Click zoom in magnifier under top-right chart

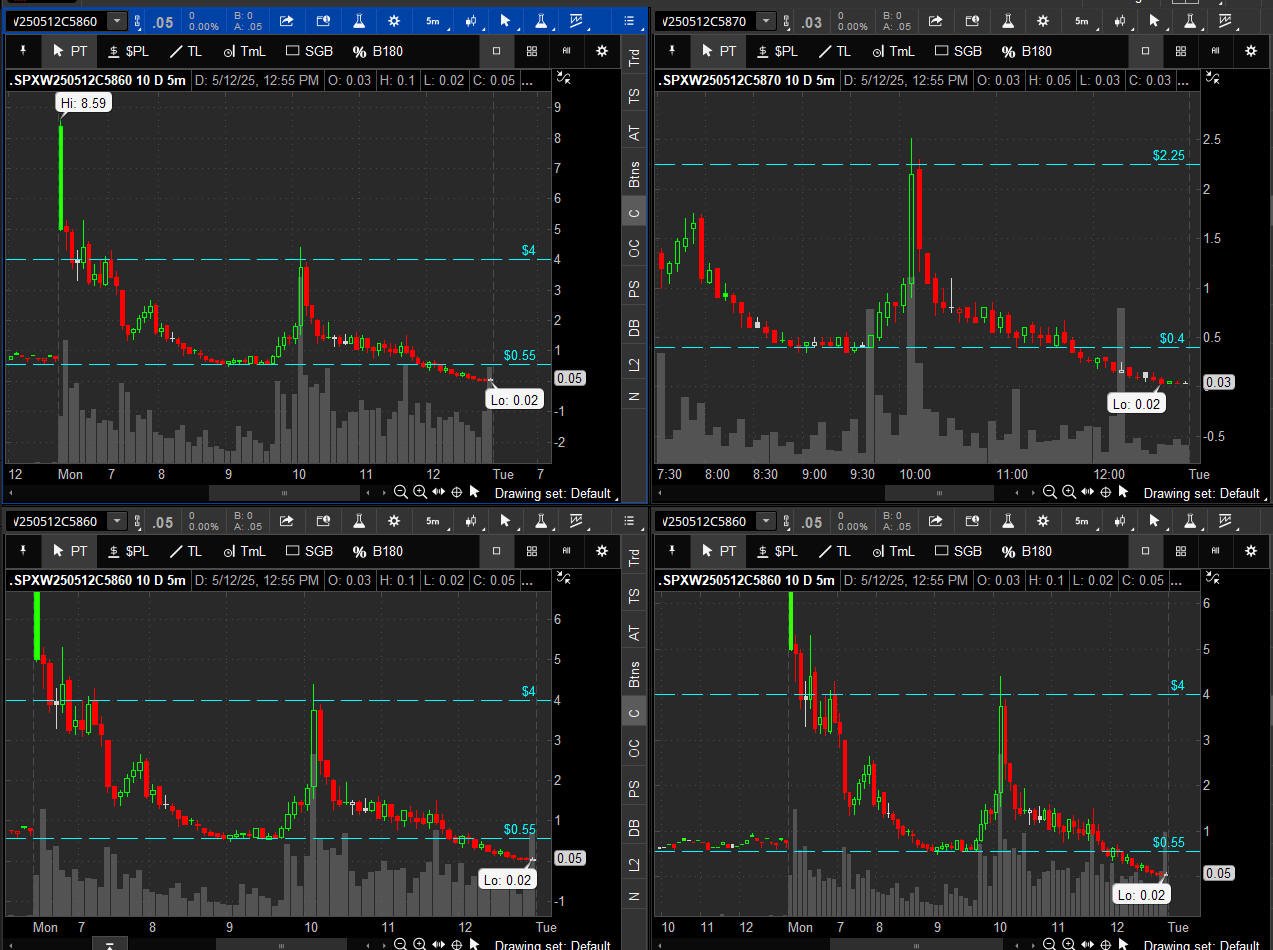click(1068, 492)
